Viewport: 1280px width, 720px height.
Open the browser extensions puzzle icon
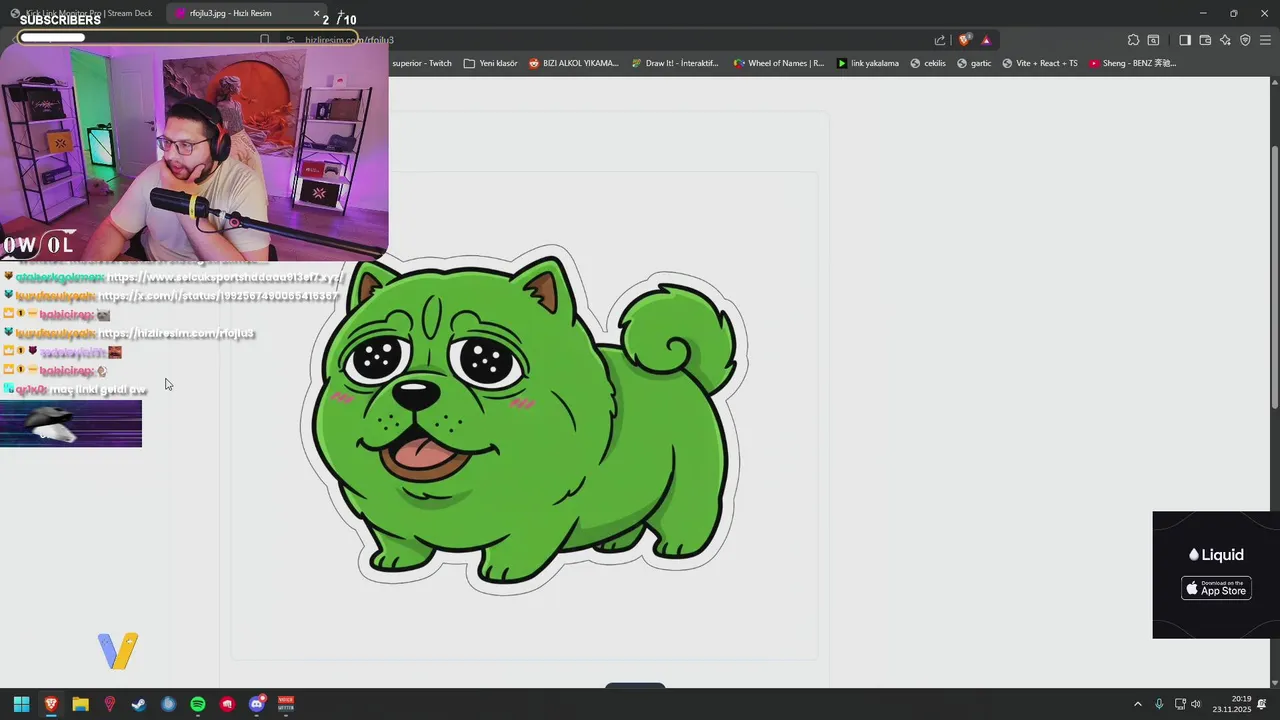1133,40
